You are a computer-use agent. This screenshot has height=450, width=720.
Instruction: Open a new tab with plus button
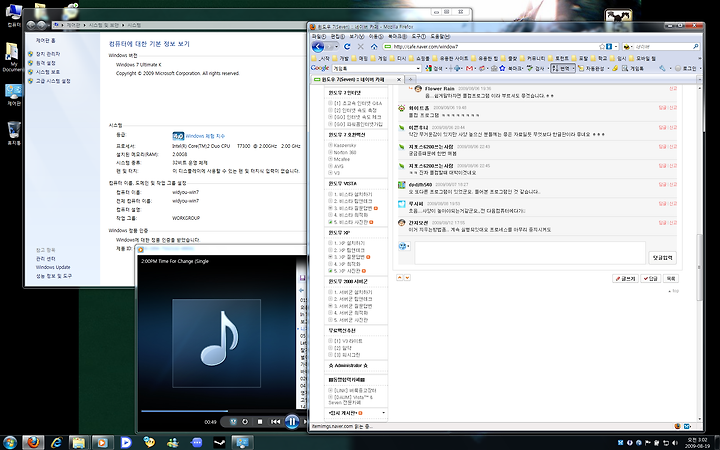[411, 79]
